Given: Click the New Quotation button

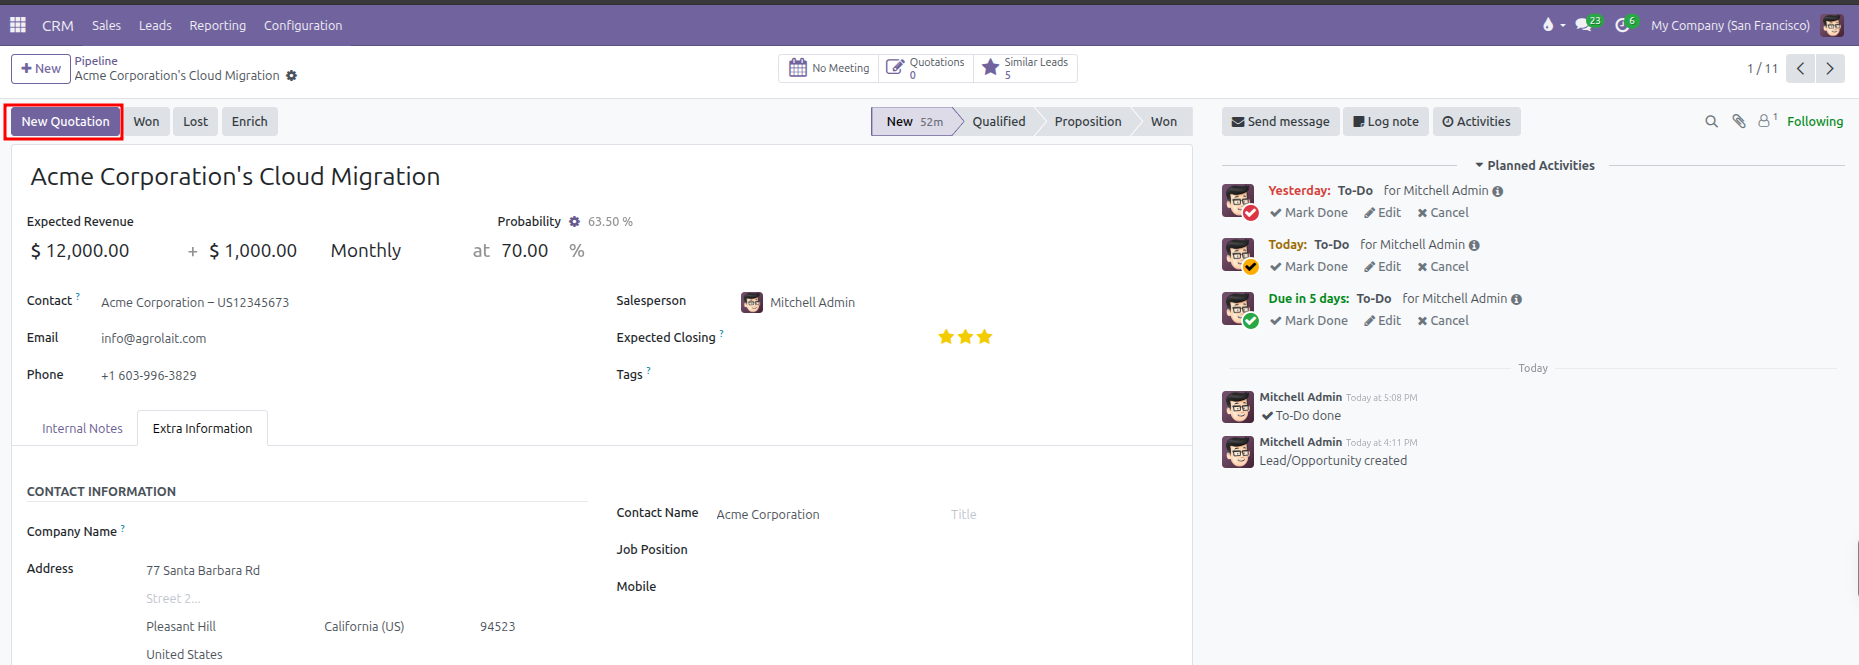Looking at the screenshot, I should coord(65,122).
